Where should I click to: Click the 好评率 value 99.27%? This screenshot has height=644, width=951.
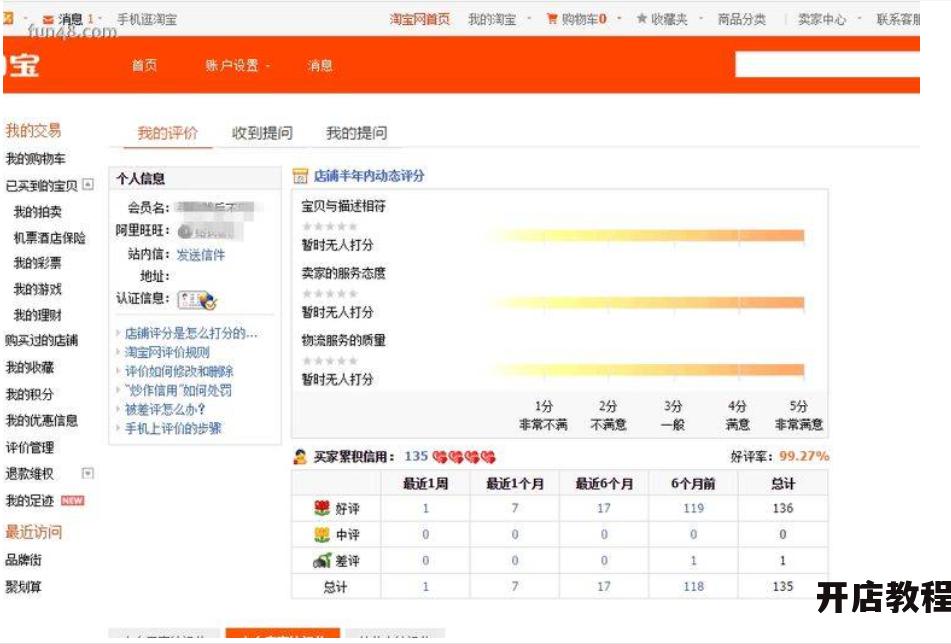point(804,456)
